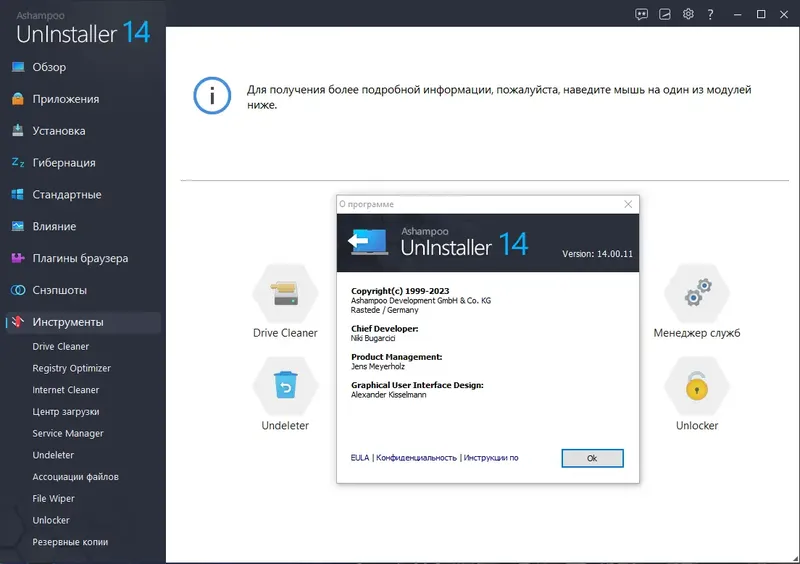800x564 pixels.
Task: Click the Стандартные Windows logo icon
Action: 18,194
